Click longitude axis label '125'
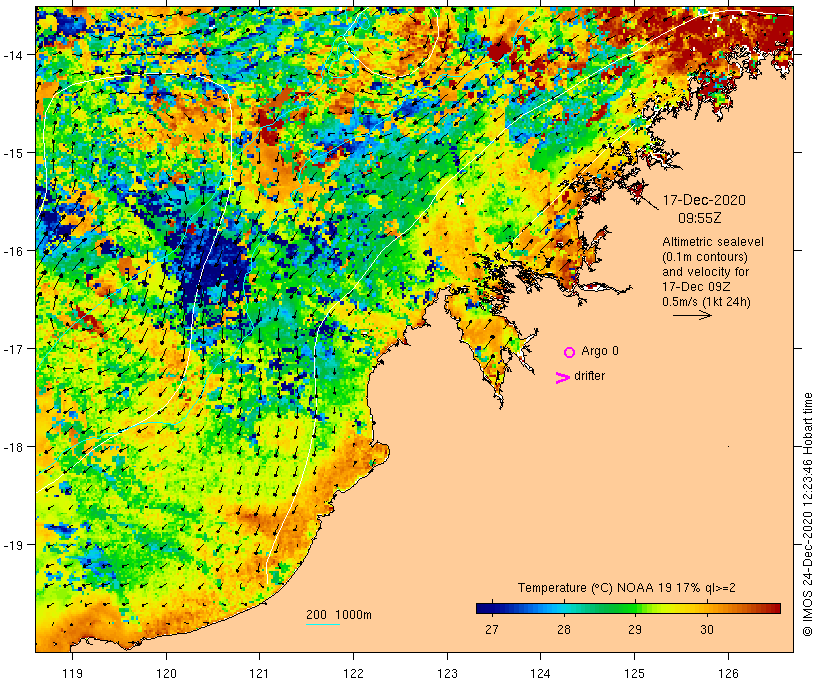Screen dimensions: 820x680 [x=634, y=673]
